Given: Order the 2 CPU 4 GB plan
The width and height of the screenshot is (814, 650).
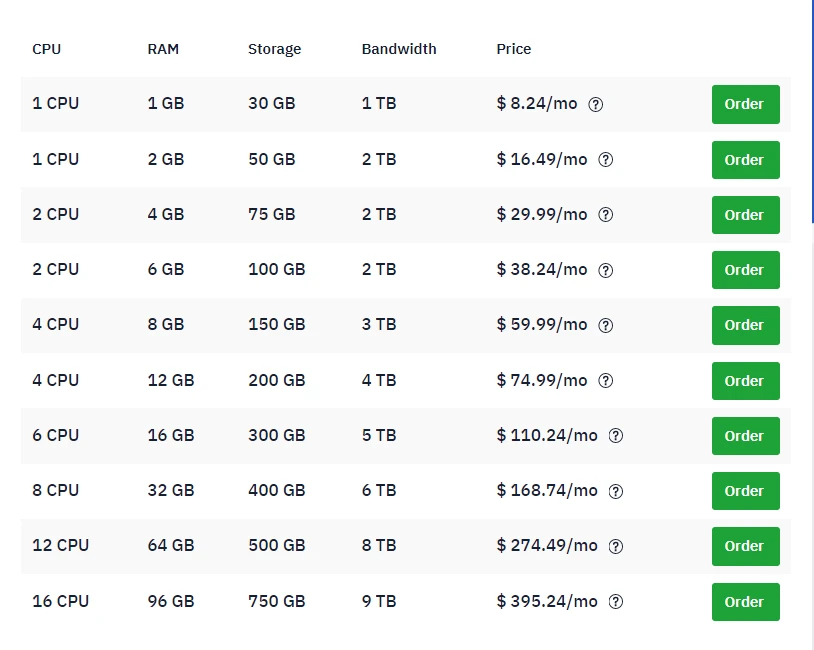Looking at the screenshot, I should coord(744,214).
